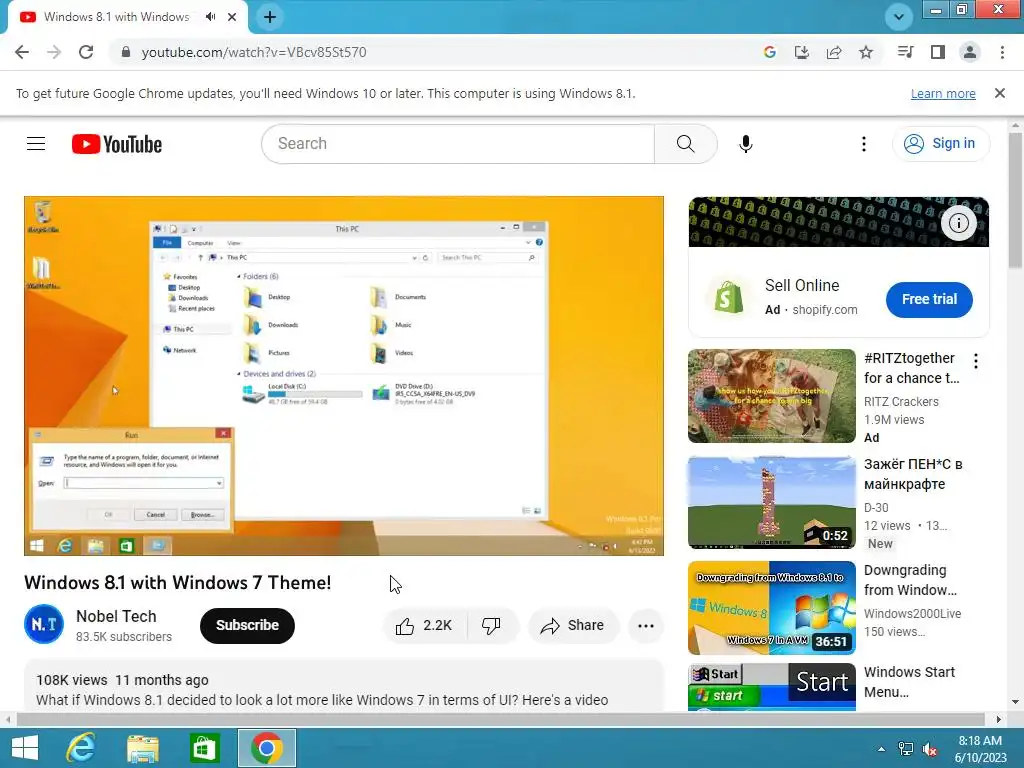1024x768 pixels.
Task: Play the Minecraft tower video thumbnail
Action: click(x=771, y=502)
